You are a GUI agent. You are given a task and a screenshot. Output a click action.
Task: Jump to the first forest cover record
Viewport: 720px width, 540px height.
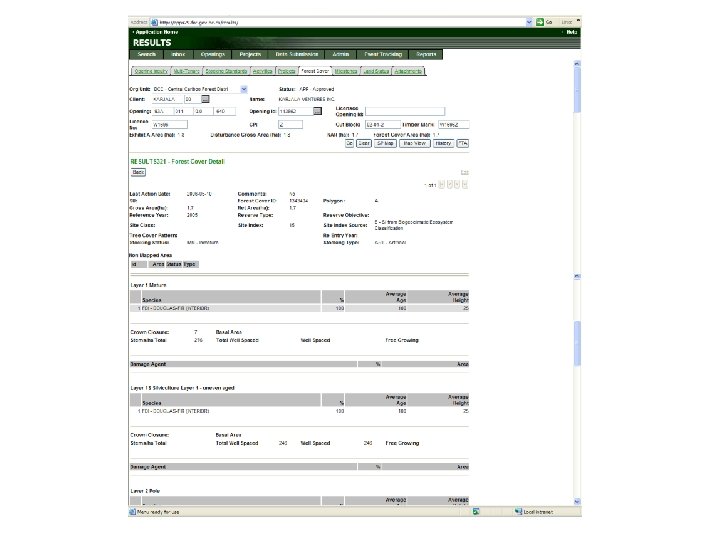point(441,185)
